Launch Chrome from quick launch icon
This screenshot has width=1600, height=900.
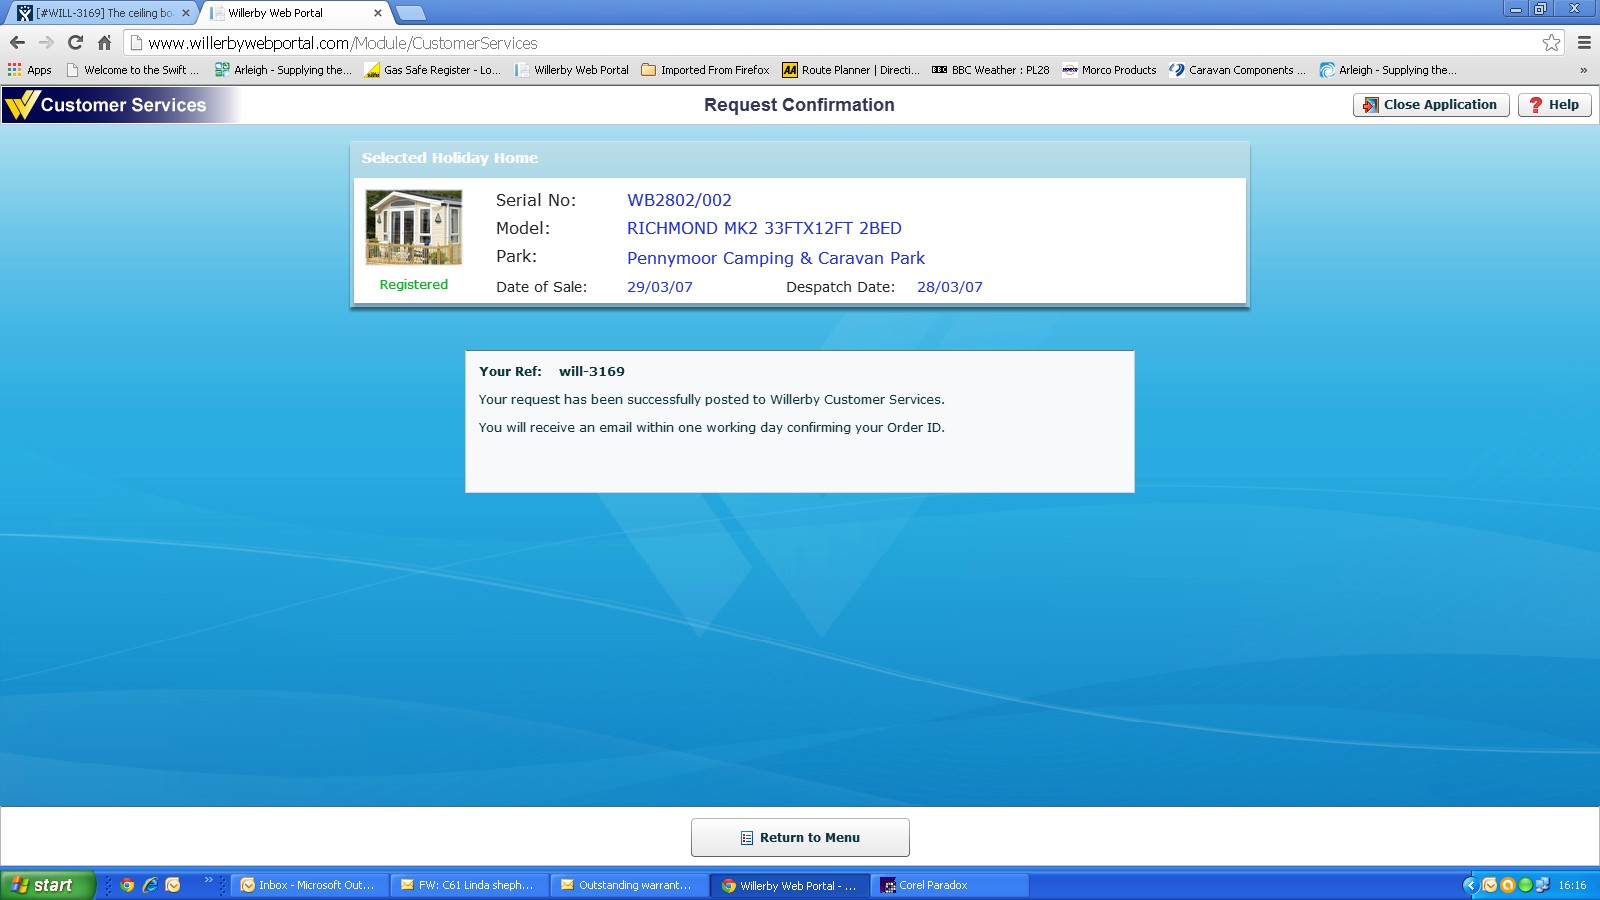tap(127, 885)
